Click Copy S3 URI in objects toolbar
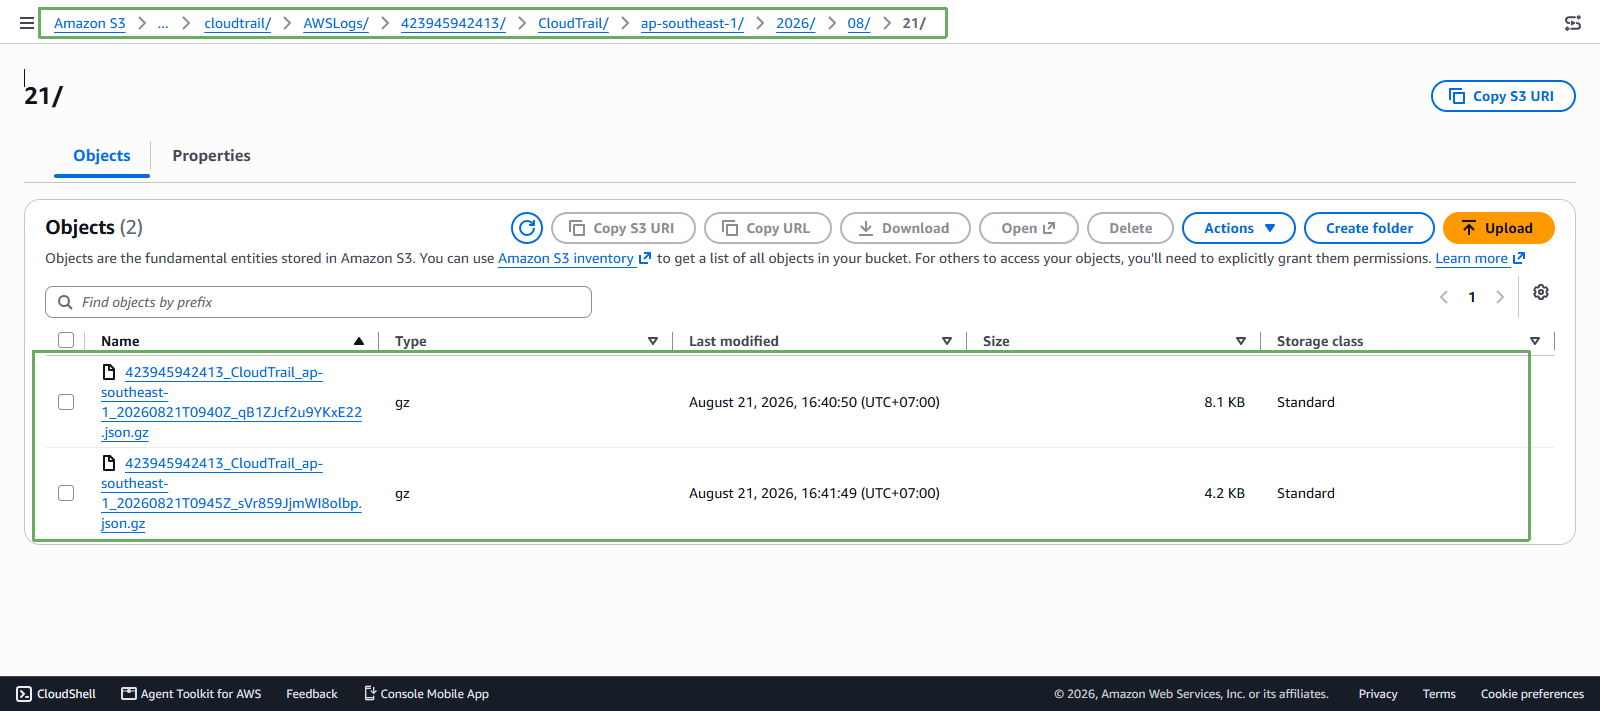Viewport: 1600px width, 711px height. click(x=623, y=228)
